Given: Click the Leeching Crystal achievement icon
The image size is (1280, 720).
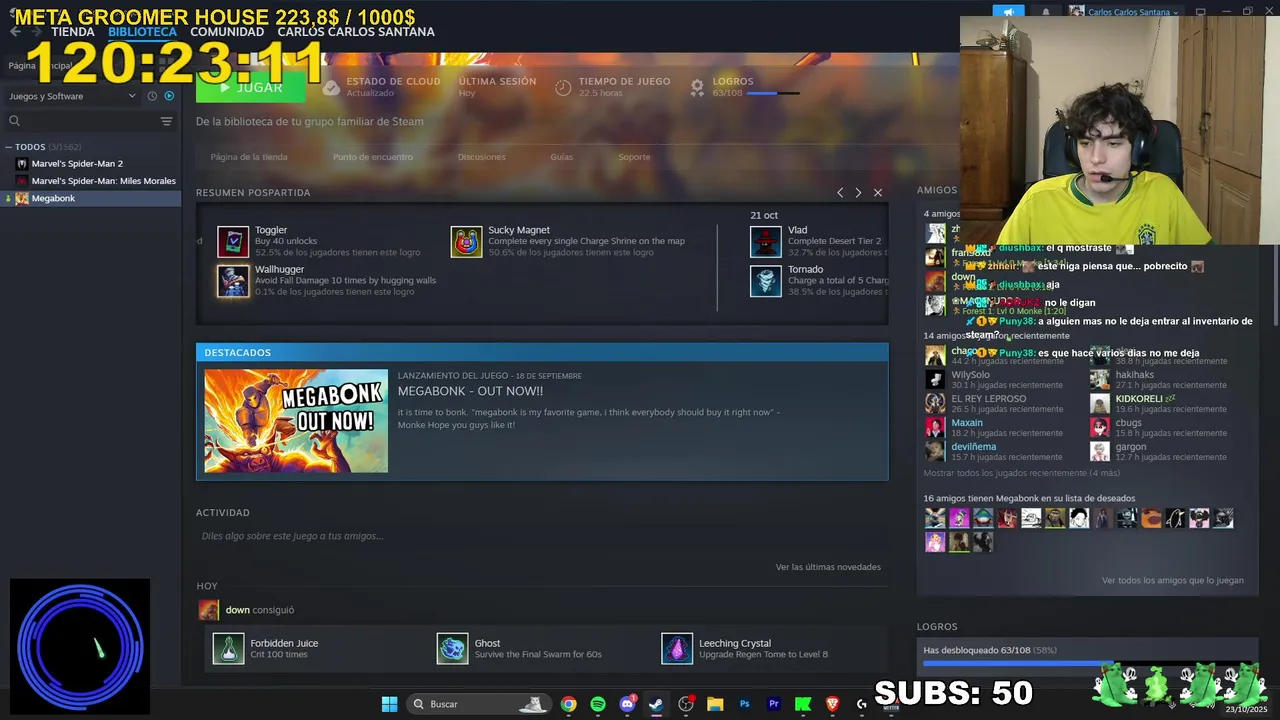Looking at the screenshot, I should point(677,648).
